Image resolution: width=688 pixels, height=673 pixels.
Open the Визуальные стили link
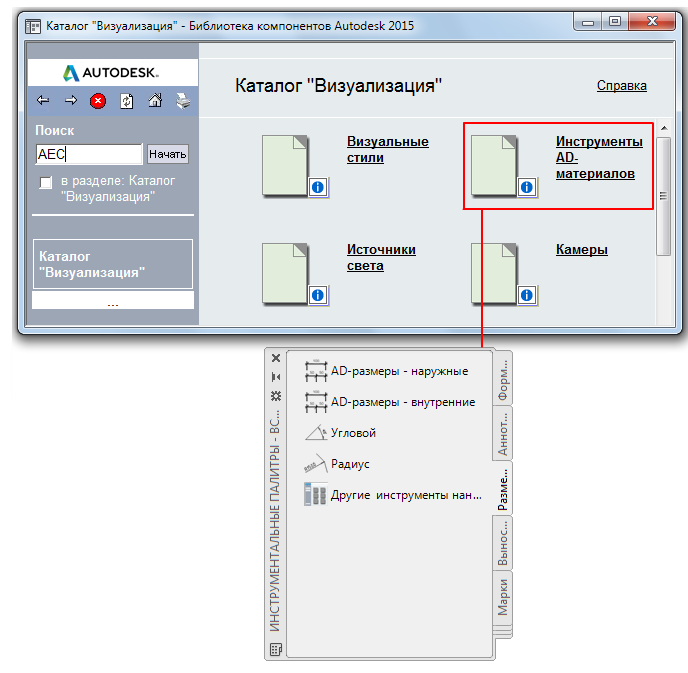[x=387, y=149]
